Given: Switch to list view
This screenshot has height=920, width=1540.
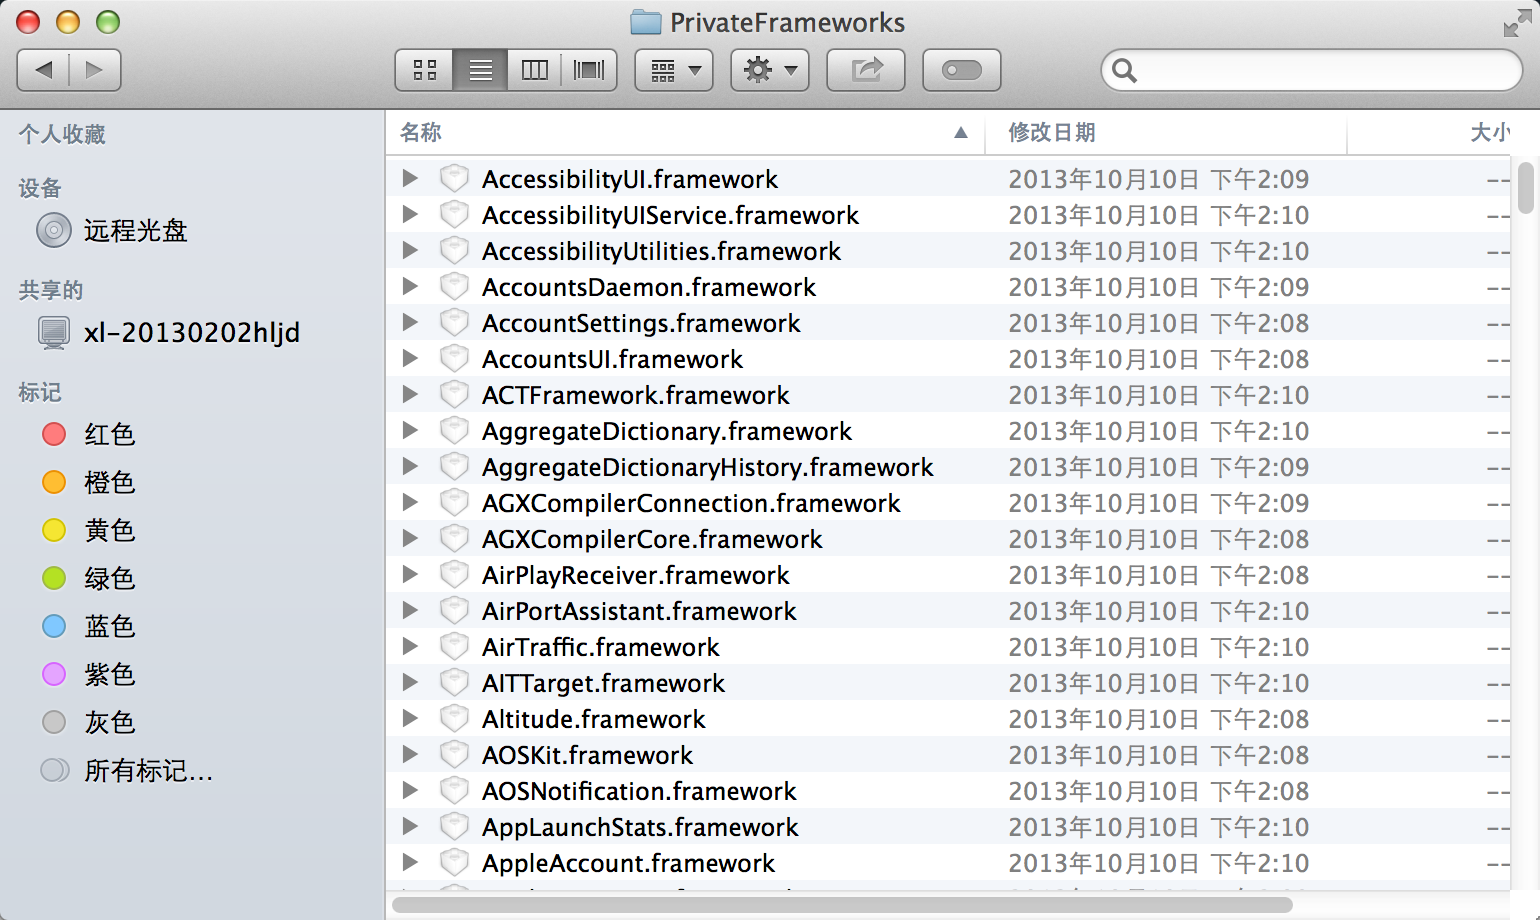Looking at the screenshot, I should click(x=480, y=70).
